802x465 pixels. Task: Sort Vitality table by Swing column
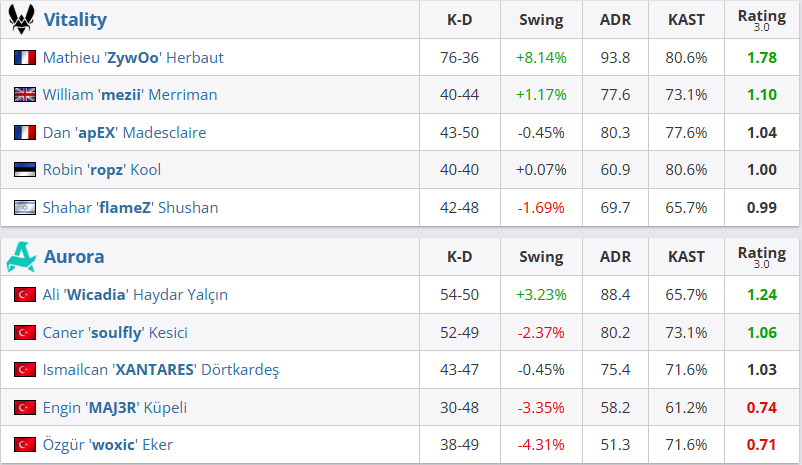(541, 20)
